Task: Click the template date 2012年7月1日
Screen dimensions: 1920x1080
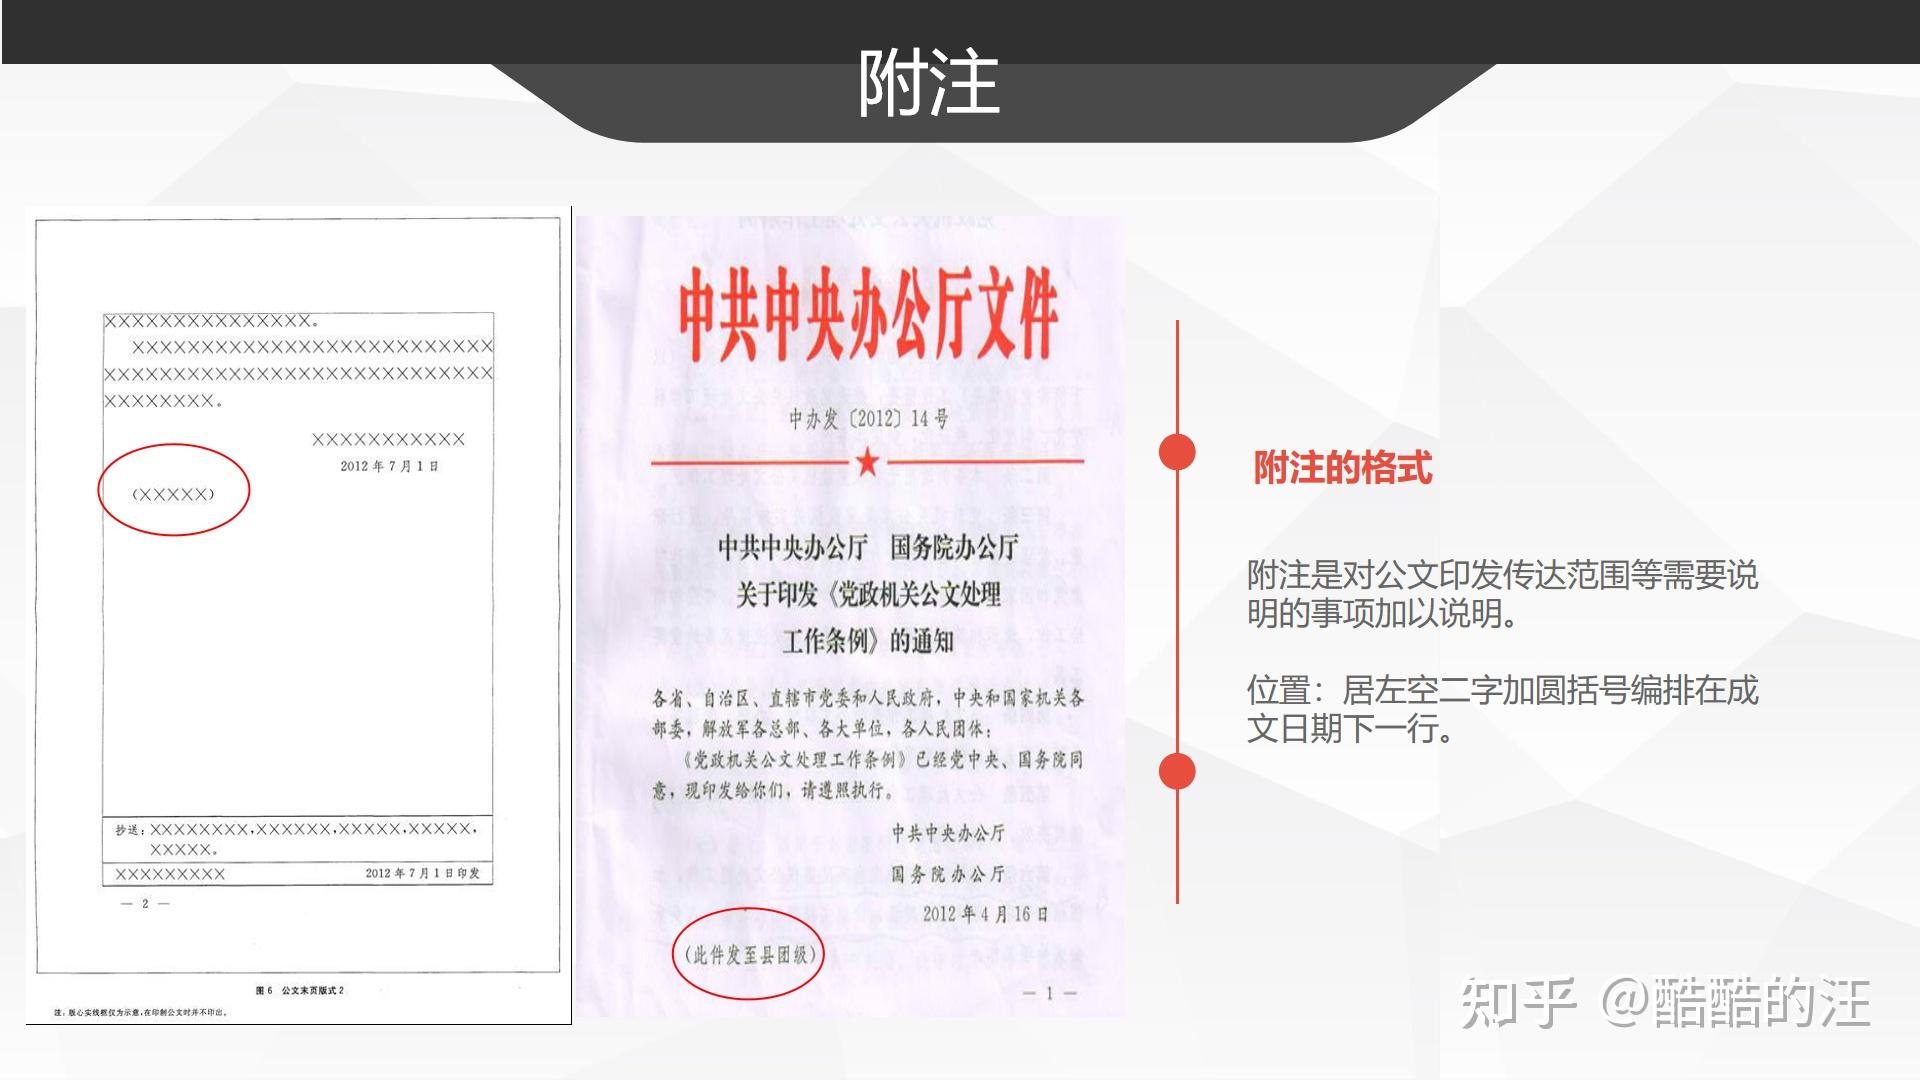Action: coord(389,466)
